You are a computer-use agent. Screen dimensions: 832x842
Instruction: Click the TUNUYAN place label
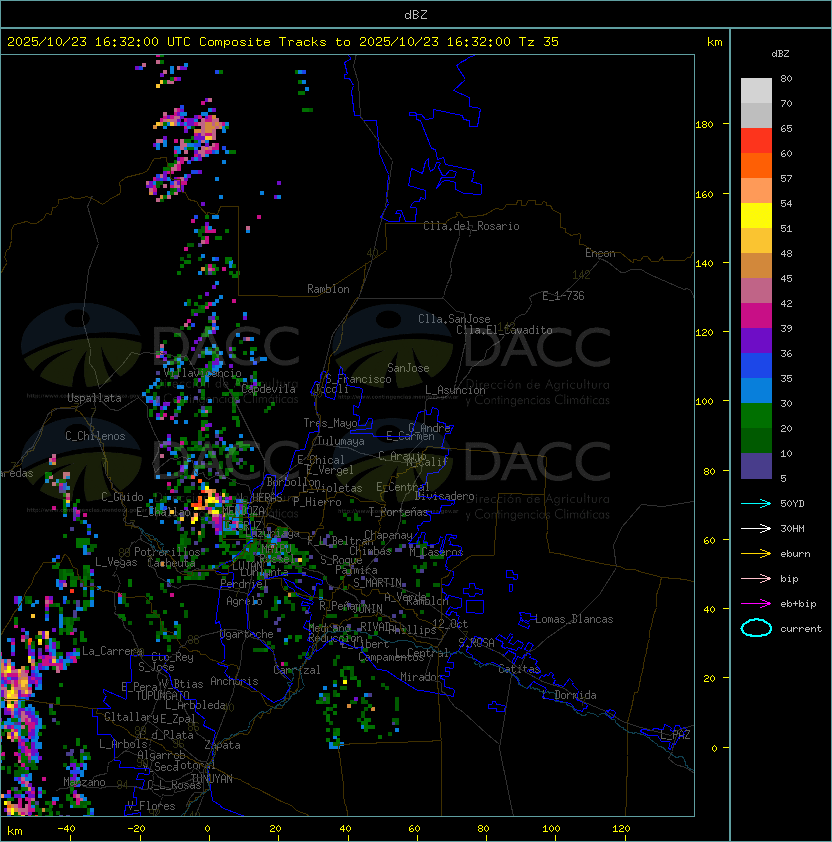click(212, 779)
